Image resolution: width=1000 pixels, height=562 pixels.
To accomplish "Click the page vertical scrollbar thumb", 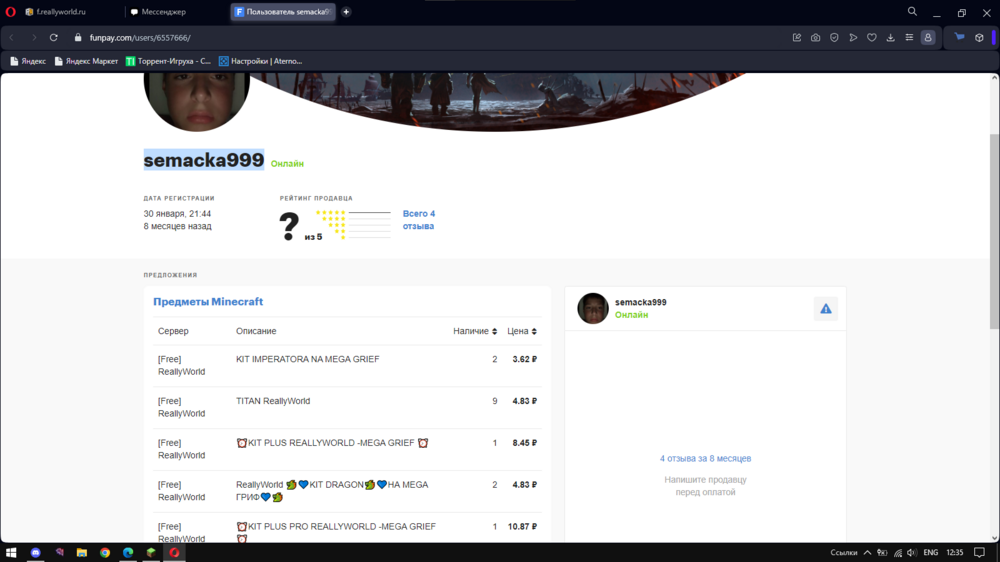I will click(x=994, y=231).
